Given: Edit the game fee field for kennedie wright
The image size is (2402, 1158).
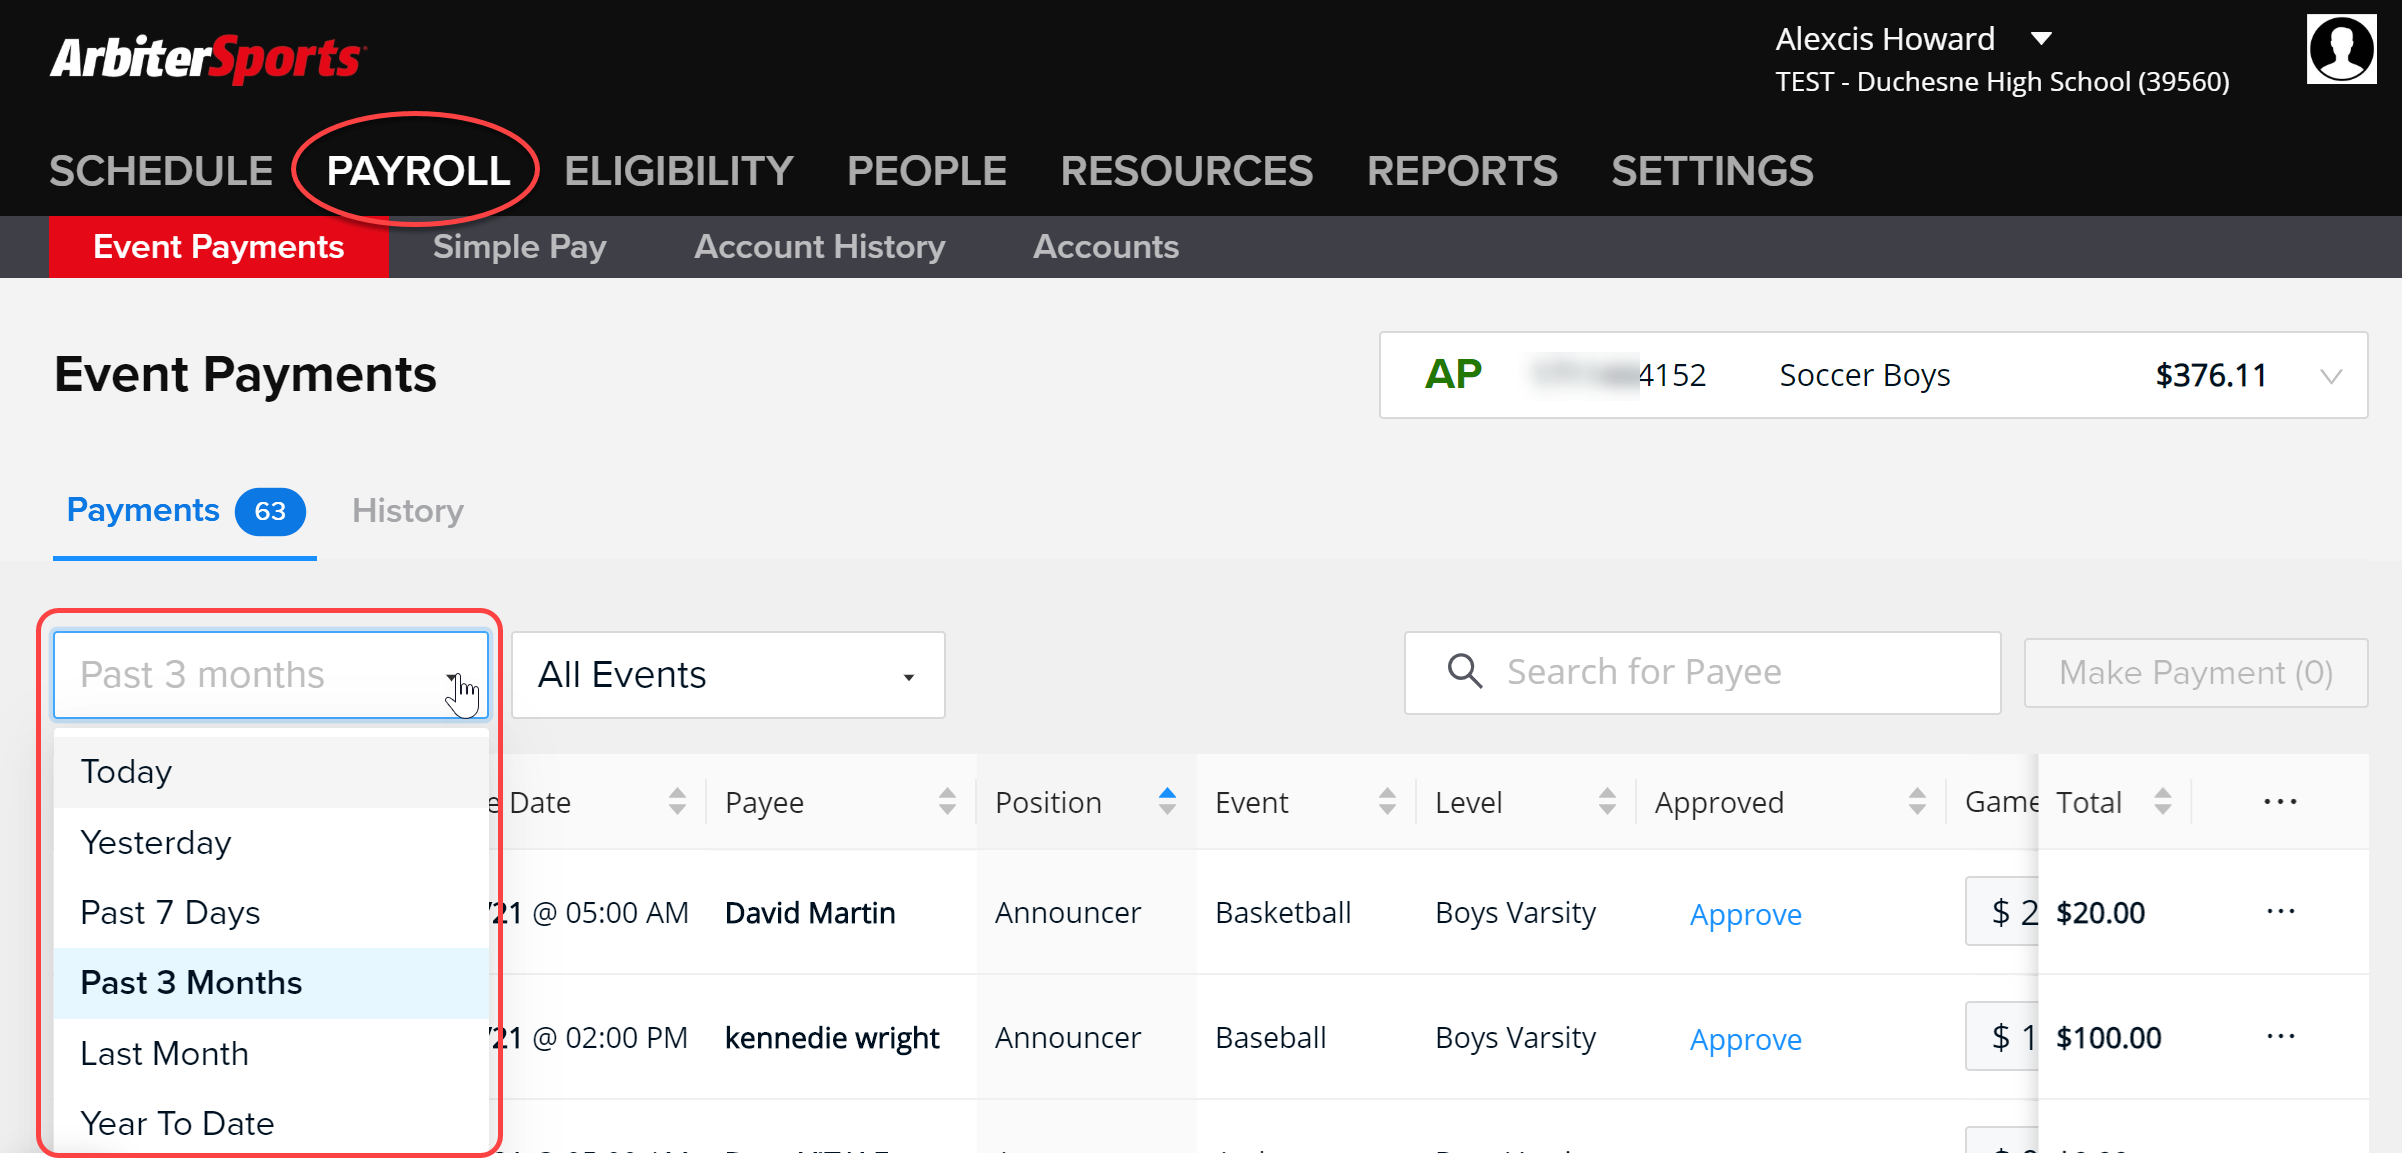Looking at the screenshot, I should click(2002, 1037).
